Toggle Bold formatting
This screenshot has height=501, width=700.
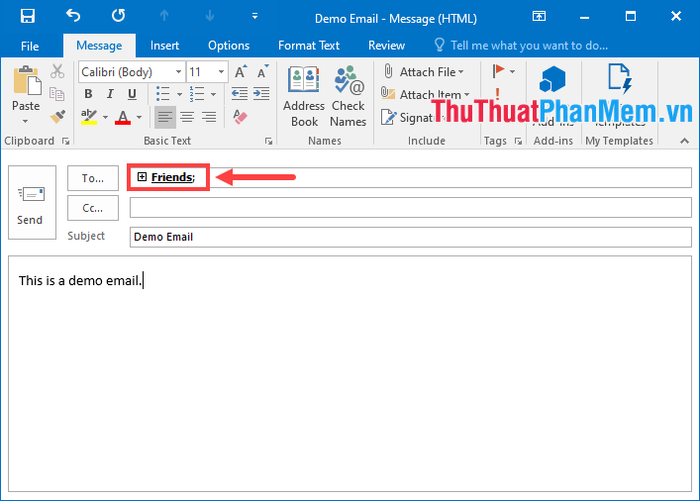click(88, 95)
